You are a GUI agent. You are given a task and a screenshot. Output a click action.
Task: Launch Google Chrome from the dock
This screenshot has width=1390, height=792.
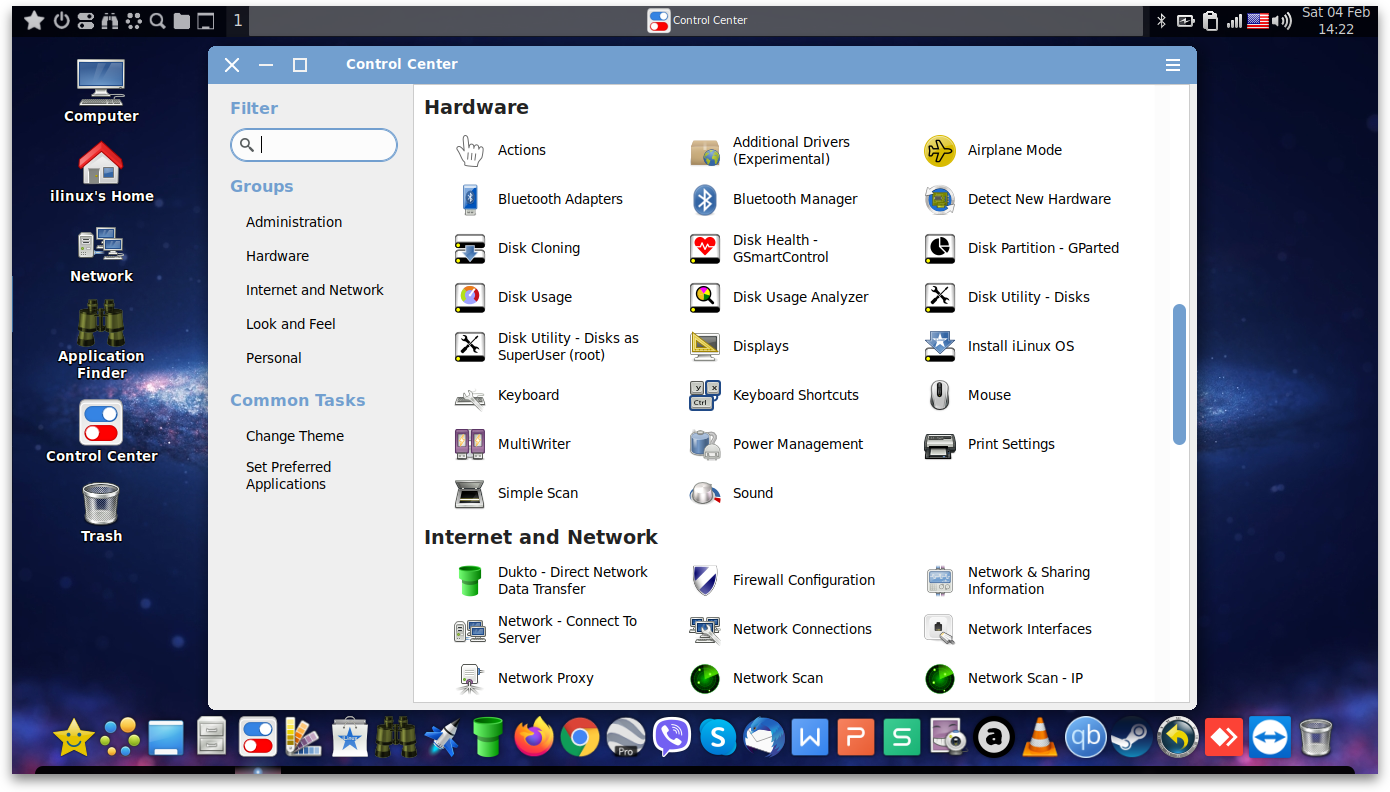[x=580, y=739]
